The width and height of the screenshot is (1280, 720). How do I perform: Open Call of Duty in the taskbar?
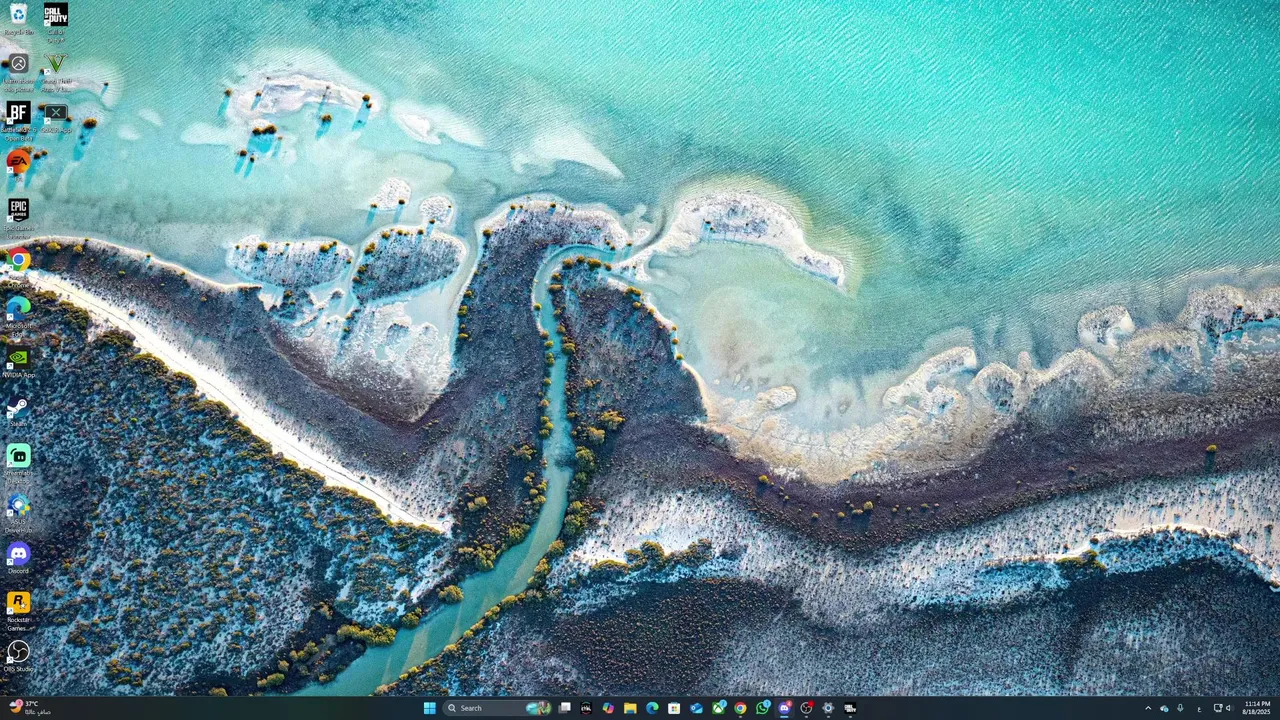pos(850,708)
